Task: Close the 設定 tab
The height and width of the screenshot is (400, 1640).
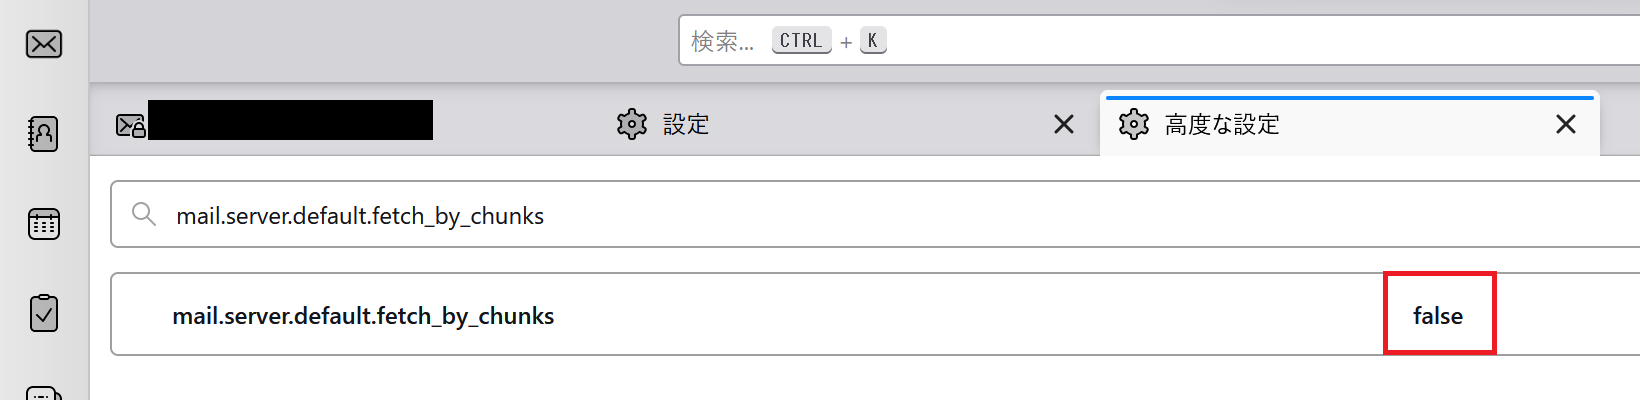Action: (x=1064, y=124)
